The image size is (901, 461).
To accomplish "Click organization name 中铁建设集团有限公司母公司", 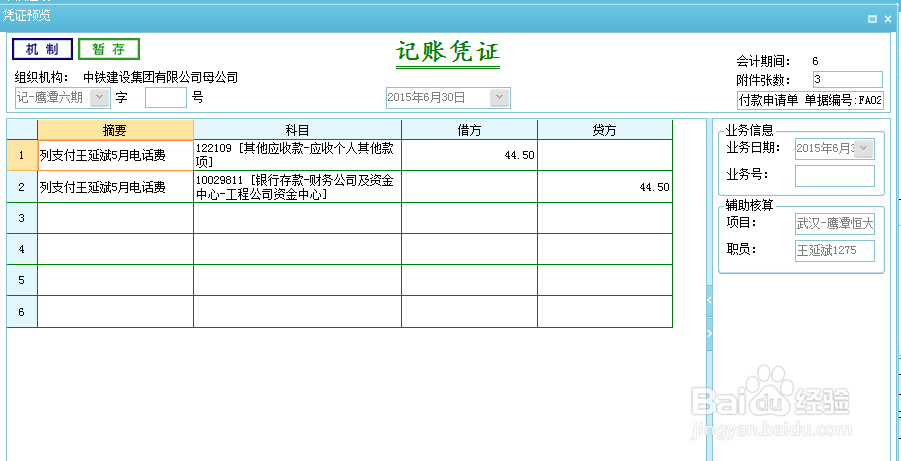I will (x=160, y=77).
